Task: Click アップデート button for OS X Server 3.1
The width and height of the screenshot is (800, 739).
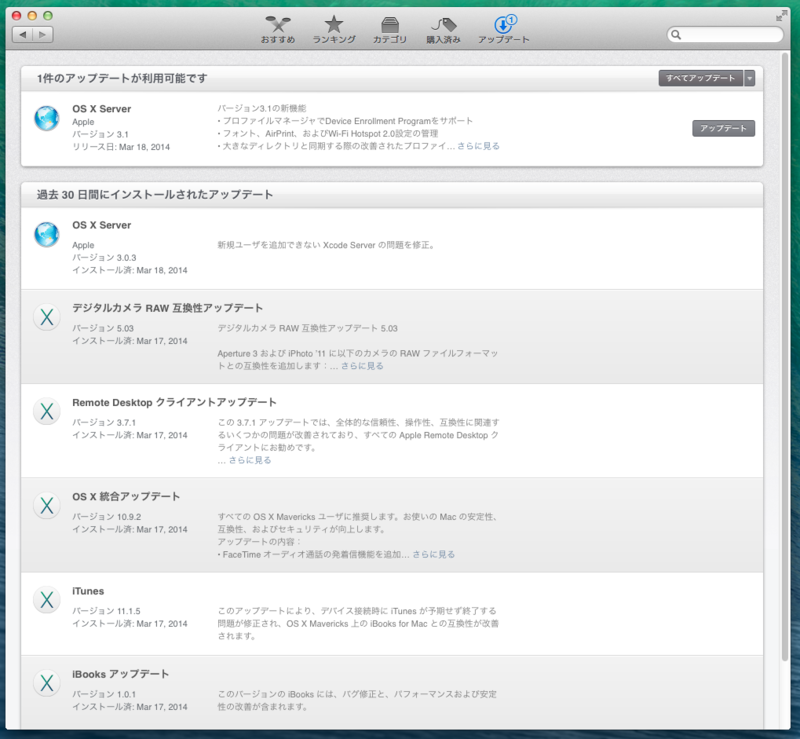Action: point(723,128)
